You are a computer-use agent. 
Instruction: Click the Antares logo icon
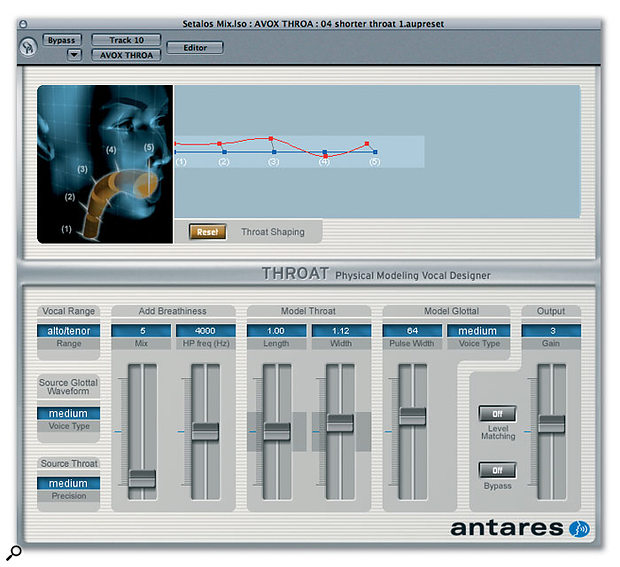click(579, 529)
